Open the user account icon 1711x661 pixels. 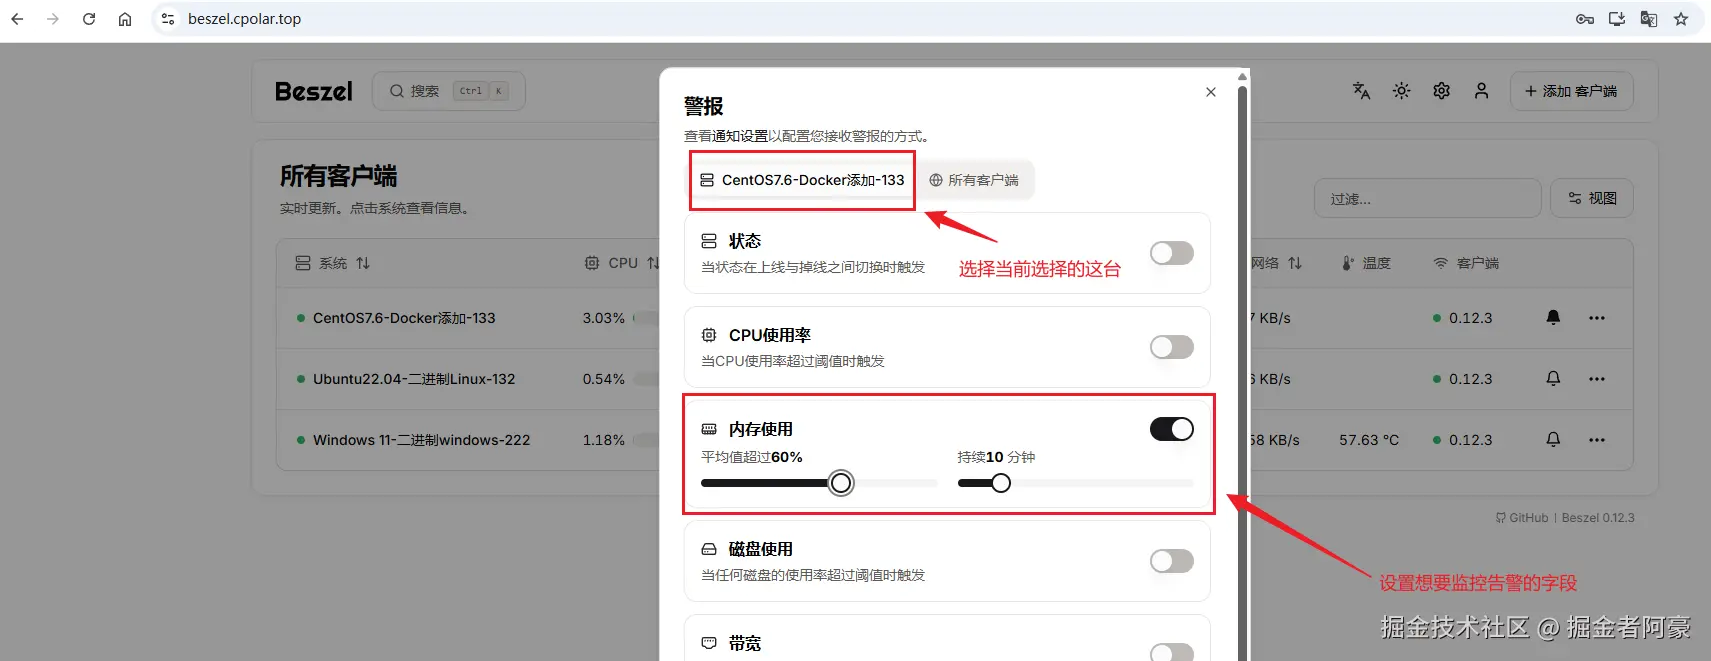pos(1481,91)
